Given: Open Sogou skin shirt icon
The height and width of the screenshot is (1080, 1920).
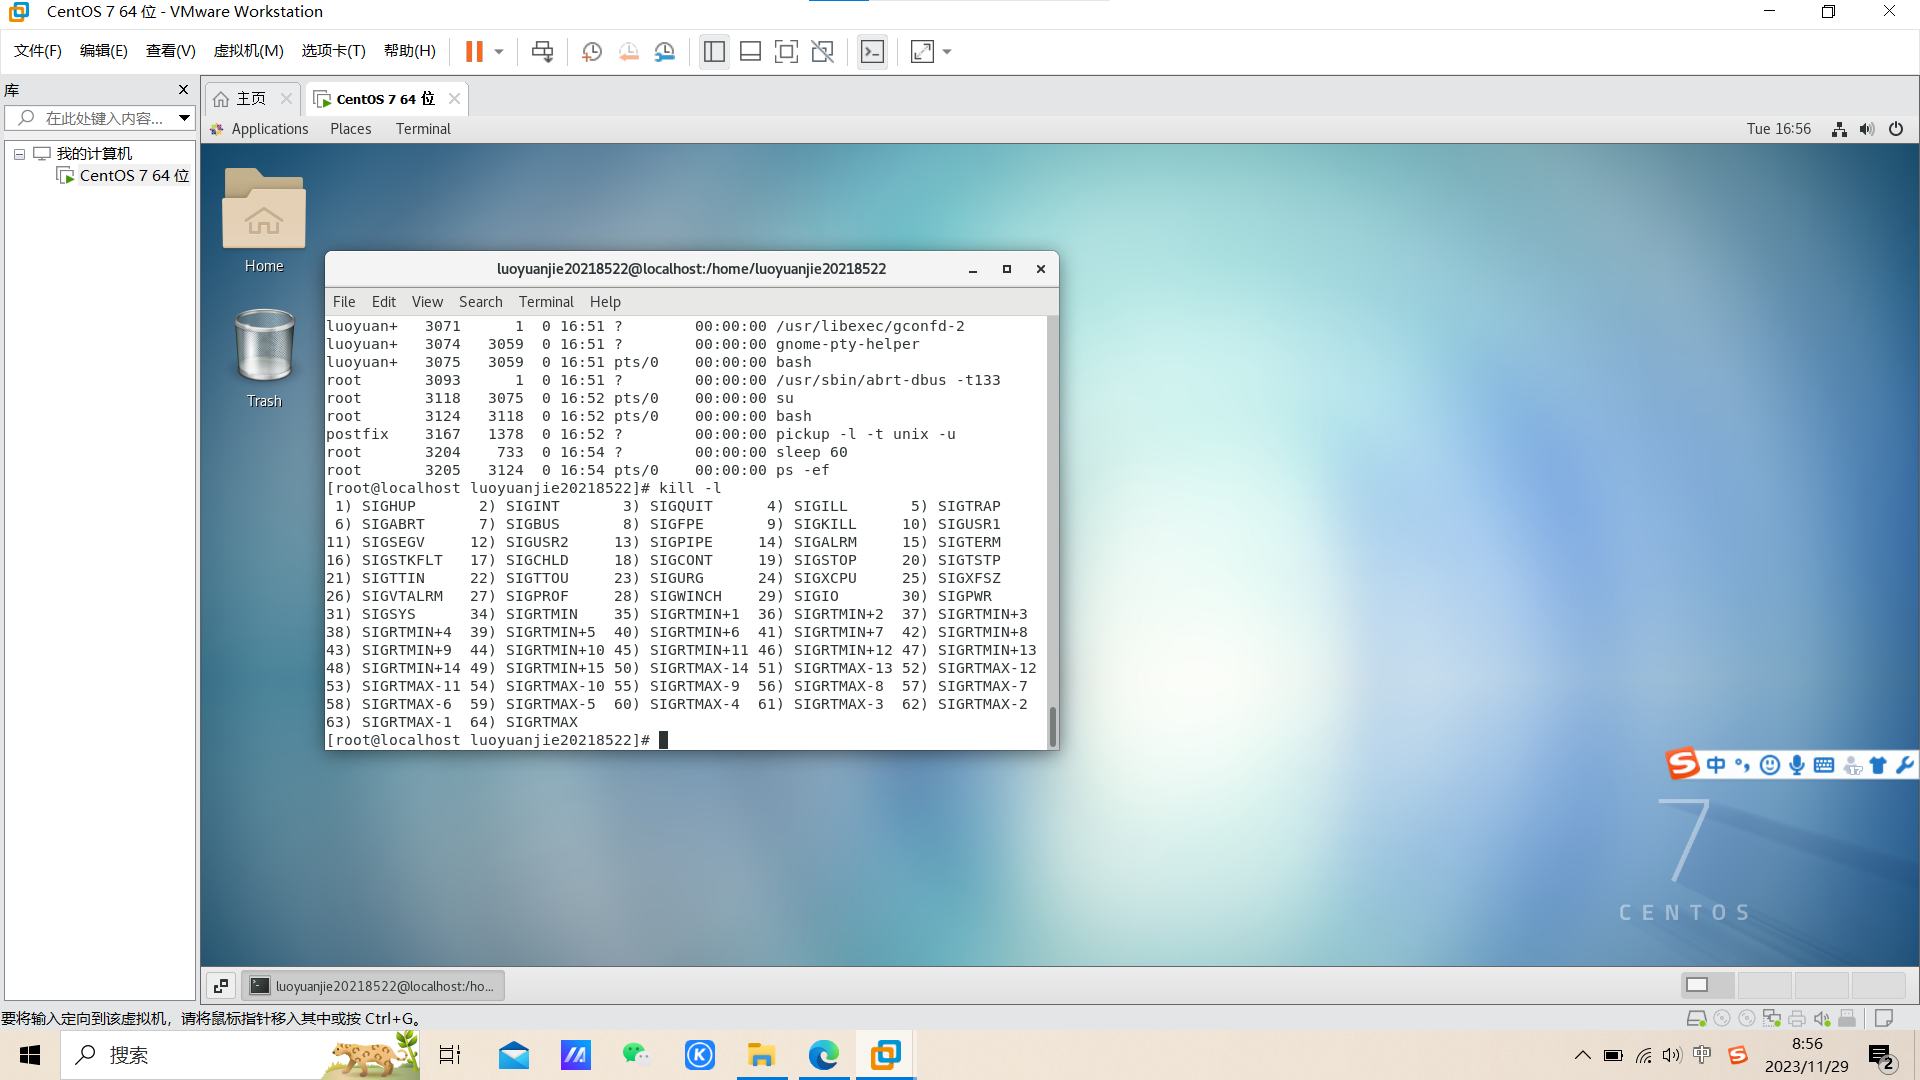Looking at the screenshot, I should [x=1878, y=765].
